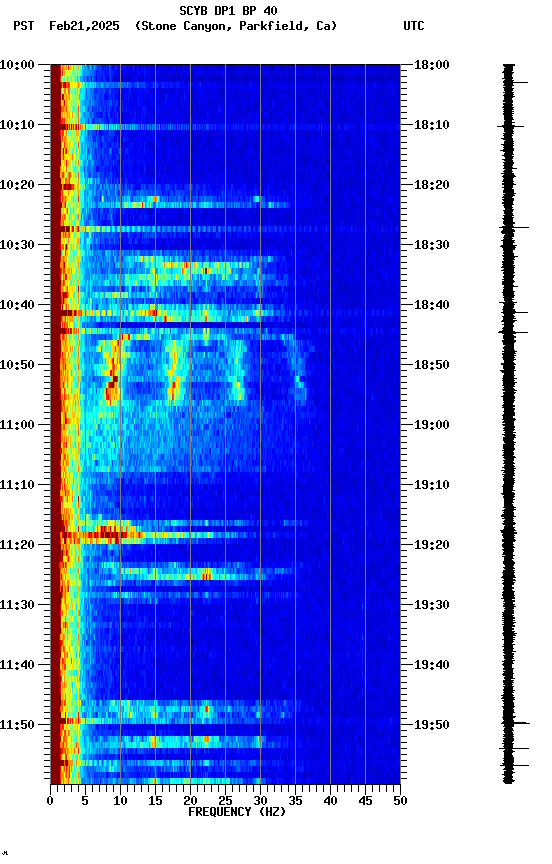This screenshot has width=552, height=864.
Task: Click the "15" frequency axis label
Action: [155, 801]
